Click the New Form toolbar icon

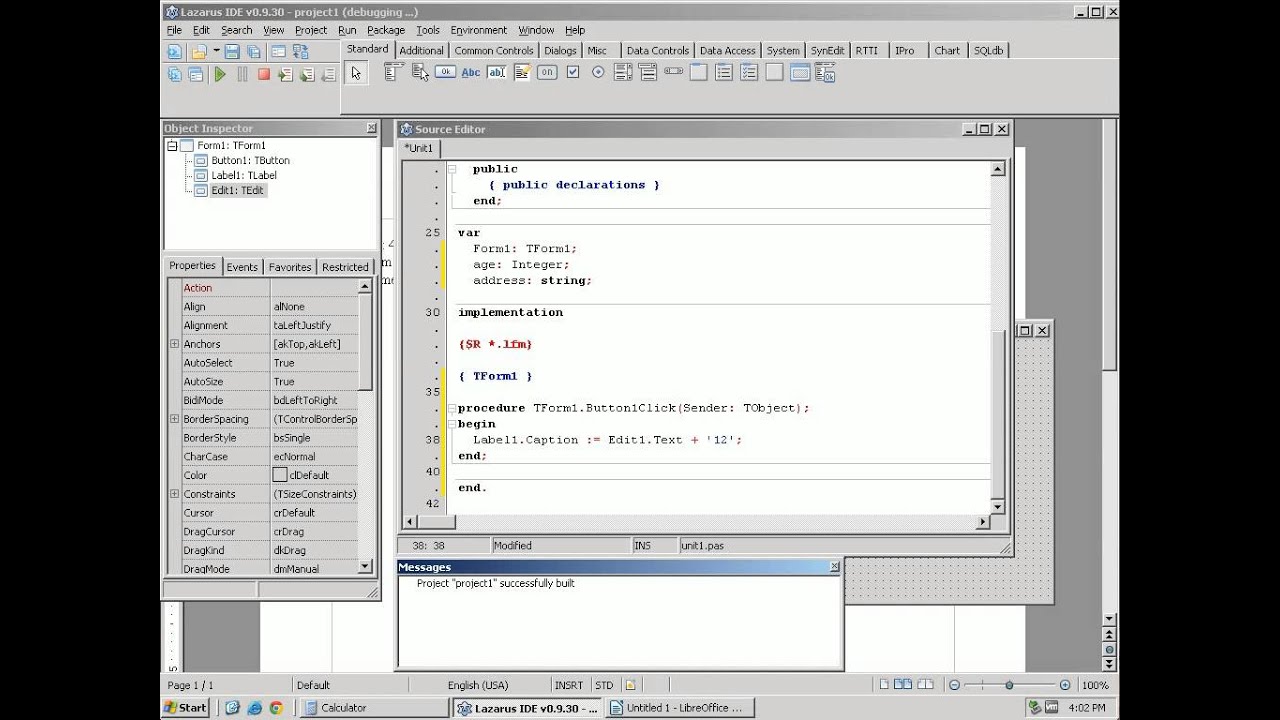tap(278, 52)
